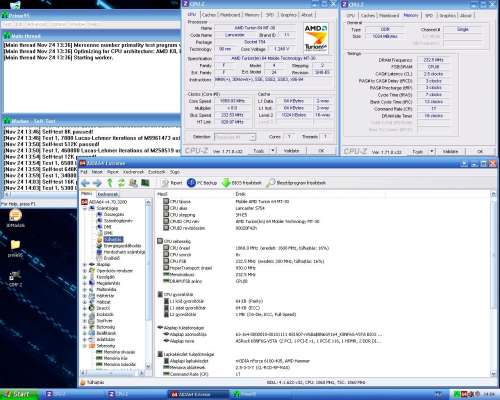500x400 pixels.
Task: Select Hordozható számítógép tree item
Action: click(121, 252)
